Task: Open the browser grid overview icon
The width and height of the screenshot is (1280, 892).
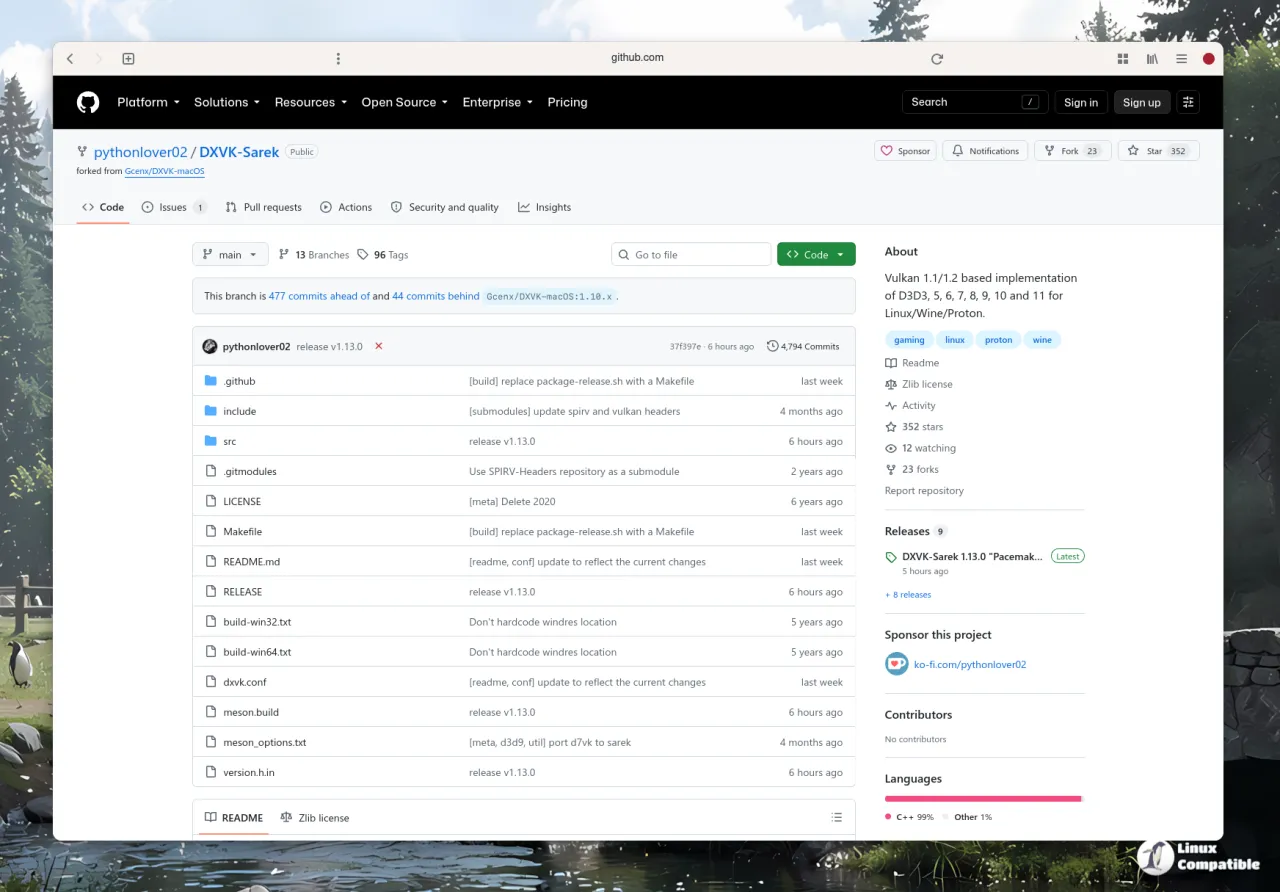Action: pos(1123,59)
